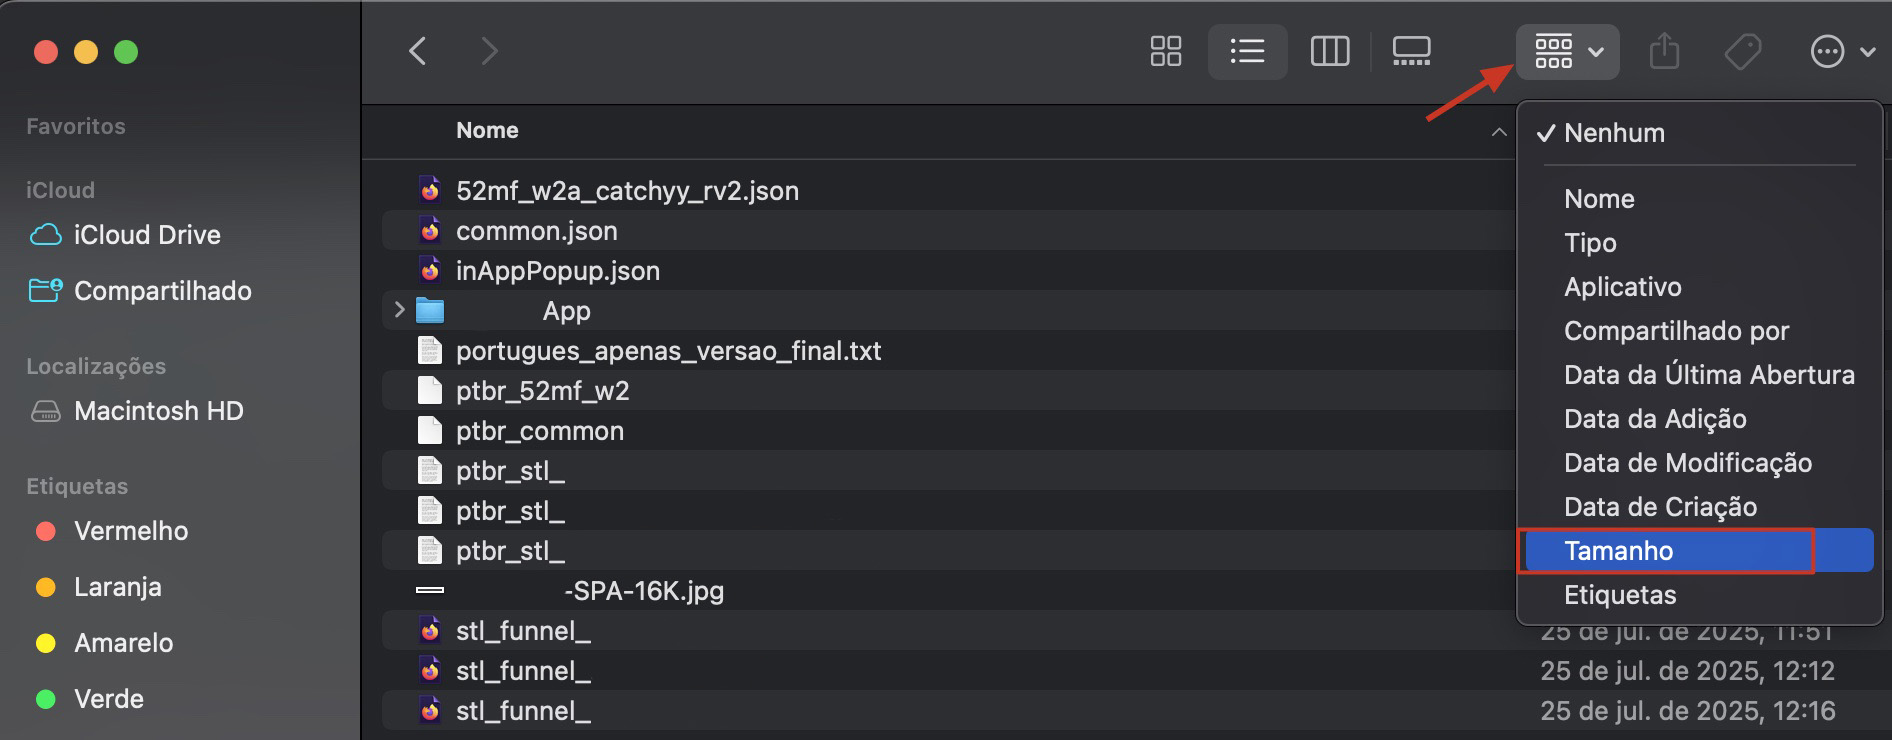Switch to column view
Viewport: 1892px width, 740px height.
[1329, 51]
